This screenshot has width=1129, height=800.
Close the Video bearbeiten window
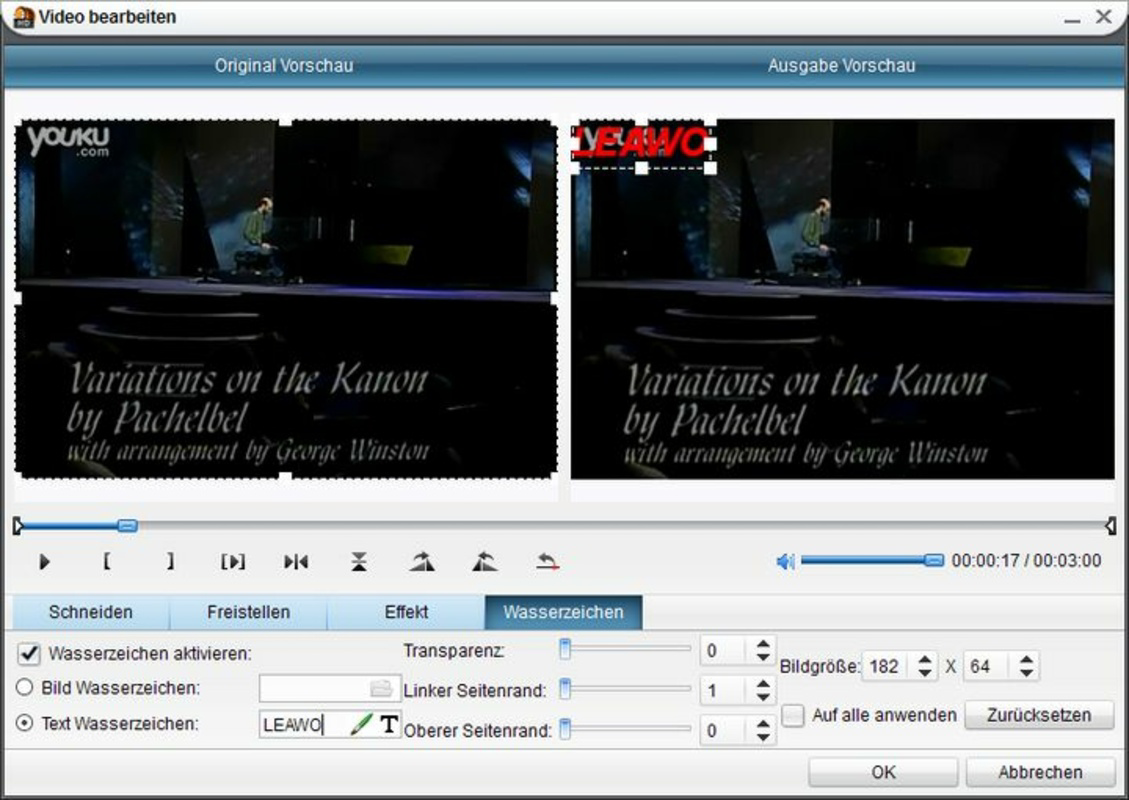(1104, 16)
